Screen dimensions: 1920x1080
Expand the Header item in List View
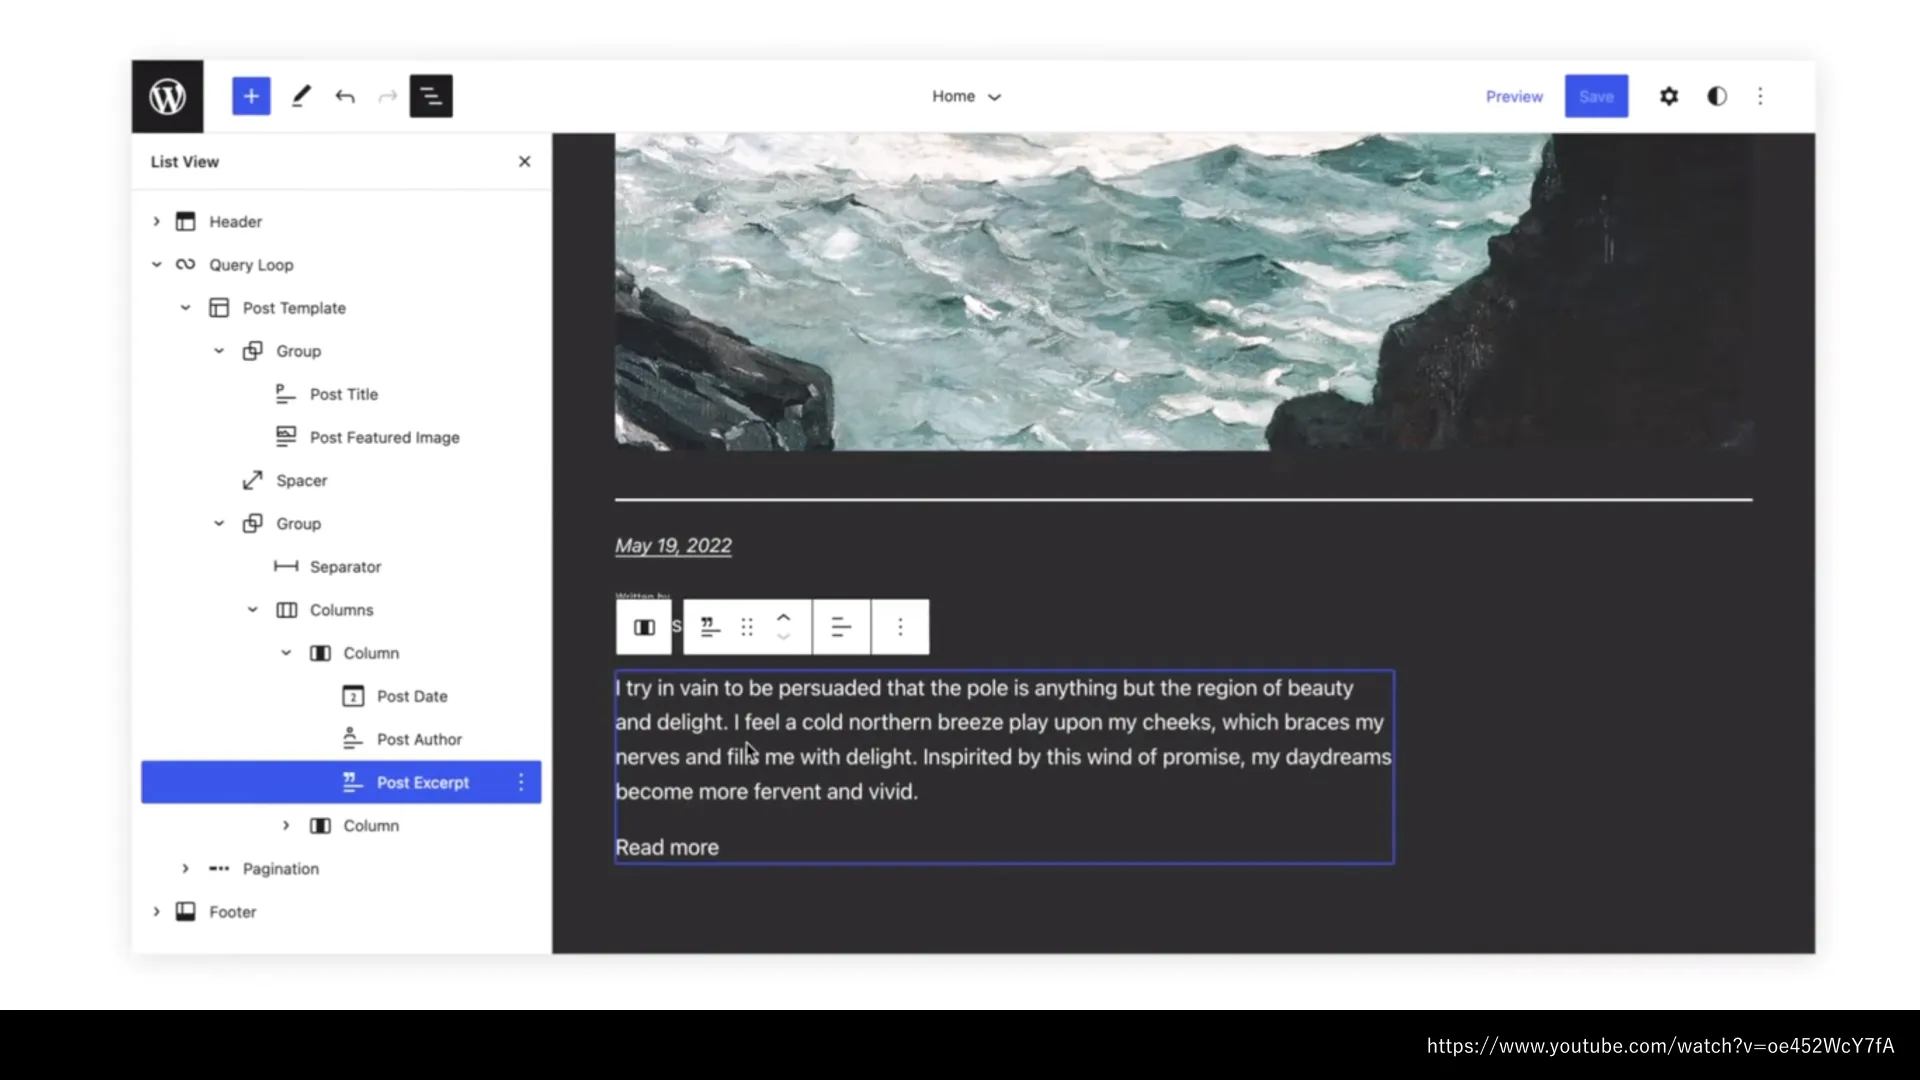(x=156, y=221)
